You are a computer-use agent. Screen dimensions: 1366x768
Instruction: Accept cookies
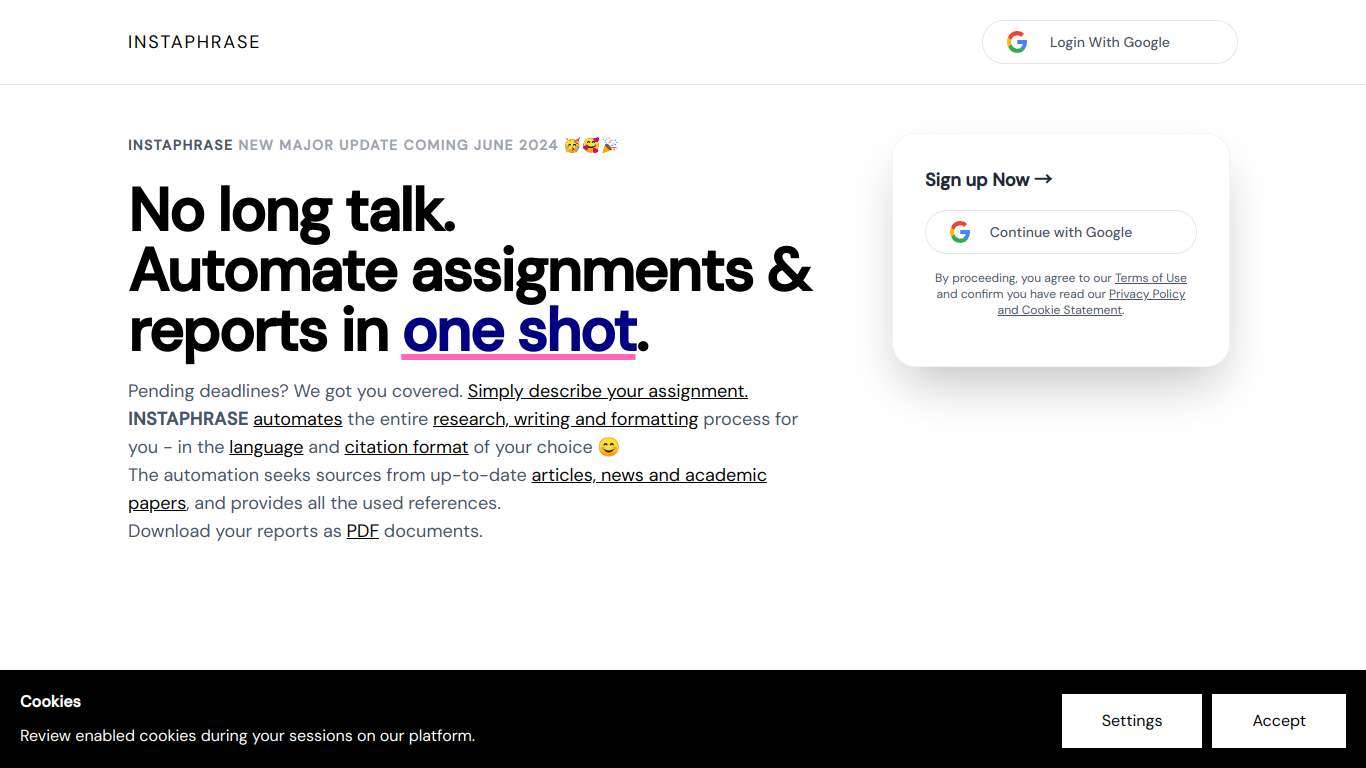tap(1279, 721)
